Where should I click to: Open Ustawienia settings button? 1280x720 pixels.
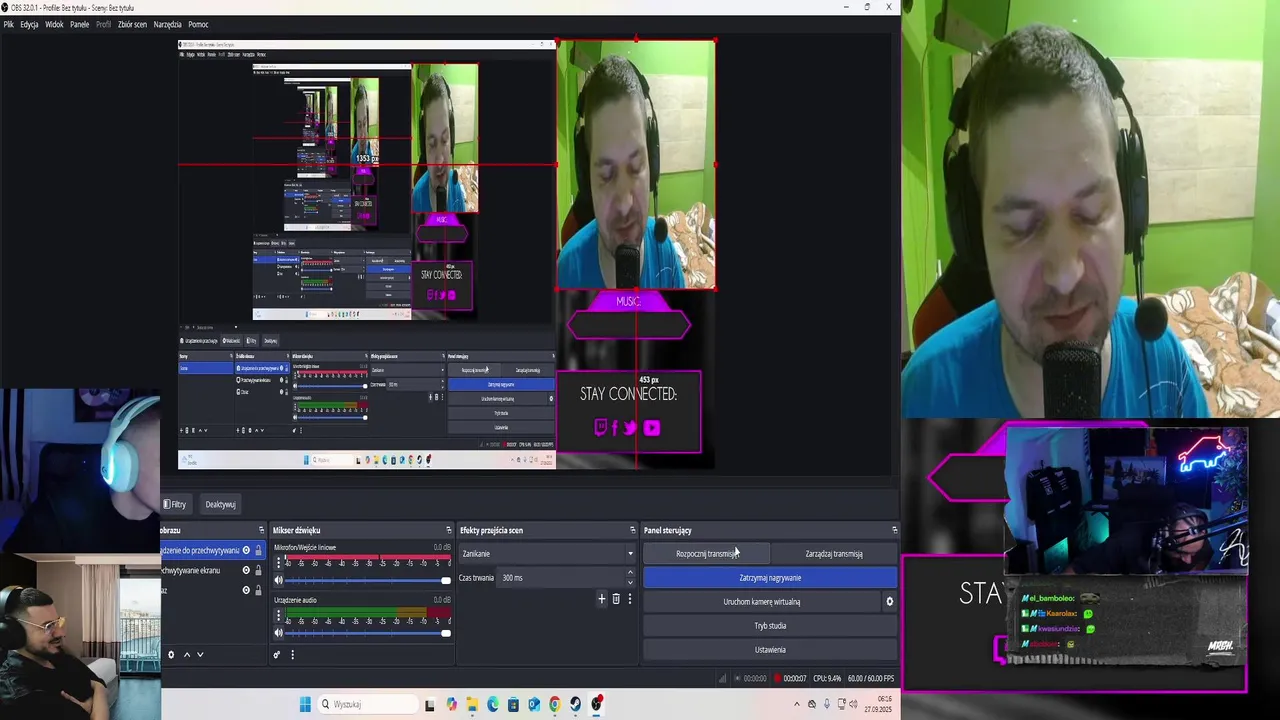(770, 650)
